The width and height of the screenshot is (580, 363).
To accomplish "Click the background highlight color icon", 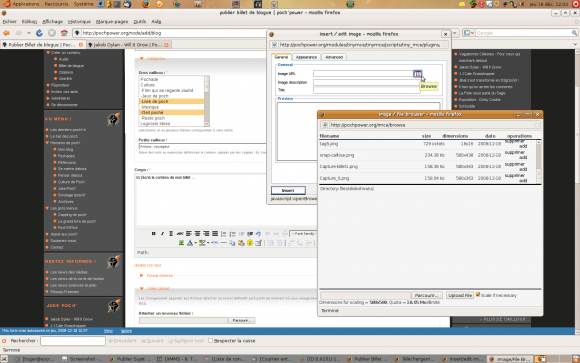I will [x=202, y=243].
